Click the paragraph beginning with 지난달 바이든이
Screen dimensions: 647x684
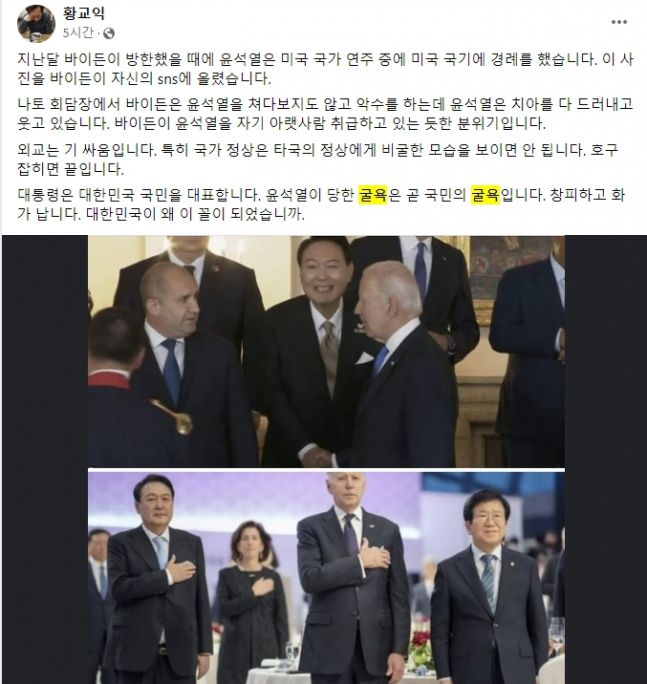point(325,68)
